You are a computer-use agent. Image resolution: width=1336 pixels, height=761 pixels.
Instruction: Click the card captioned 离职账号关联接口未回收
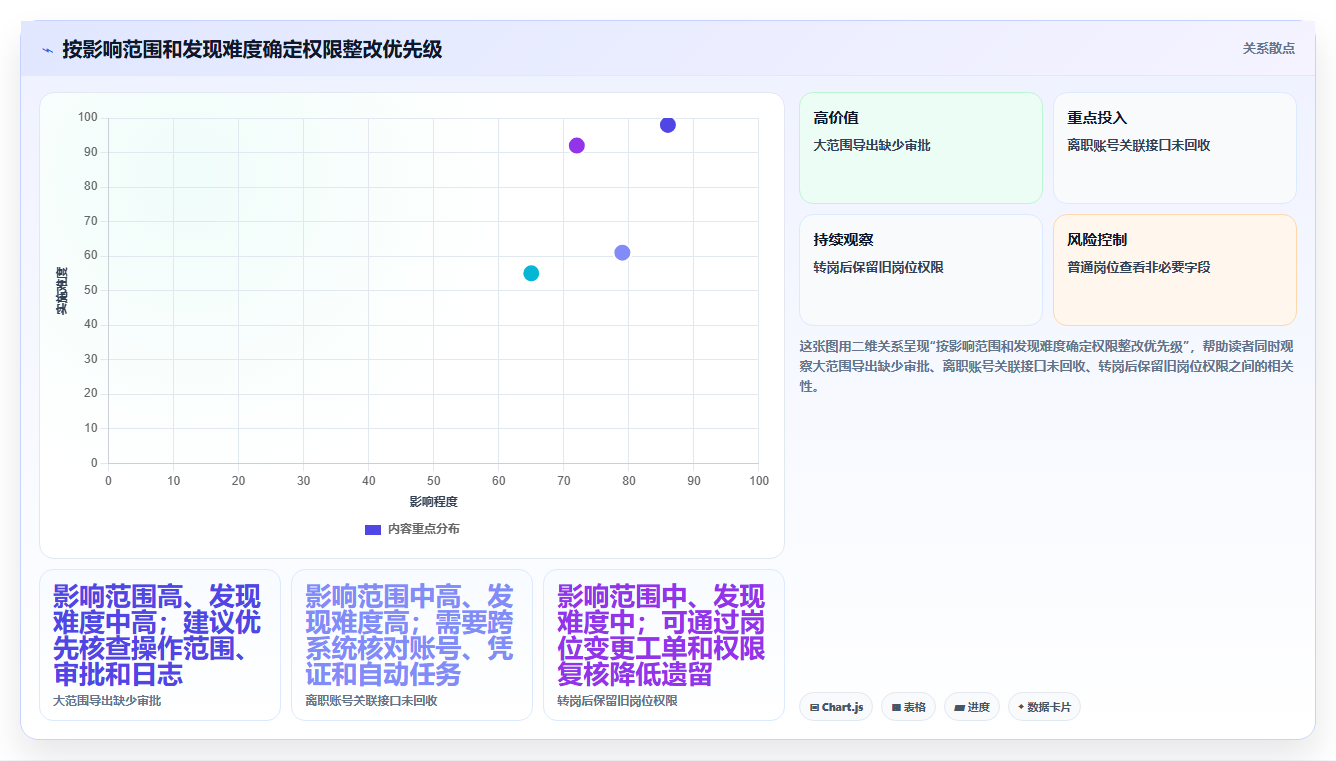(412, 645)
